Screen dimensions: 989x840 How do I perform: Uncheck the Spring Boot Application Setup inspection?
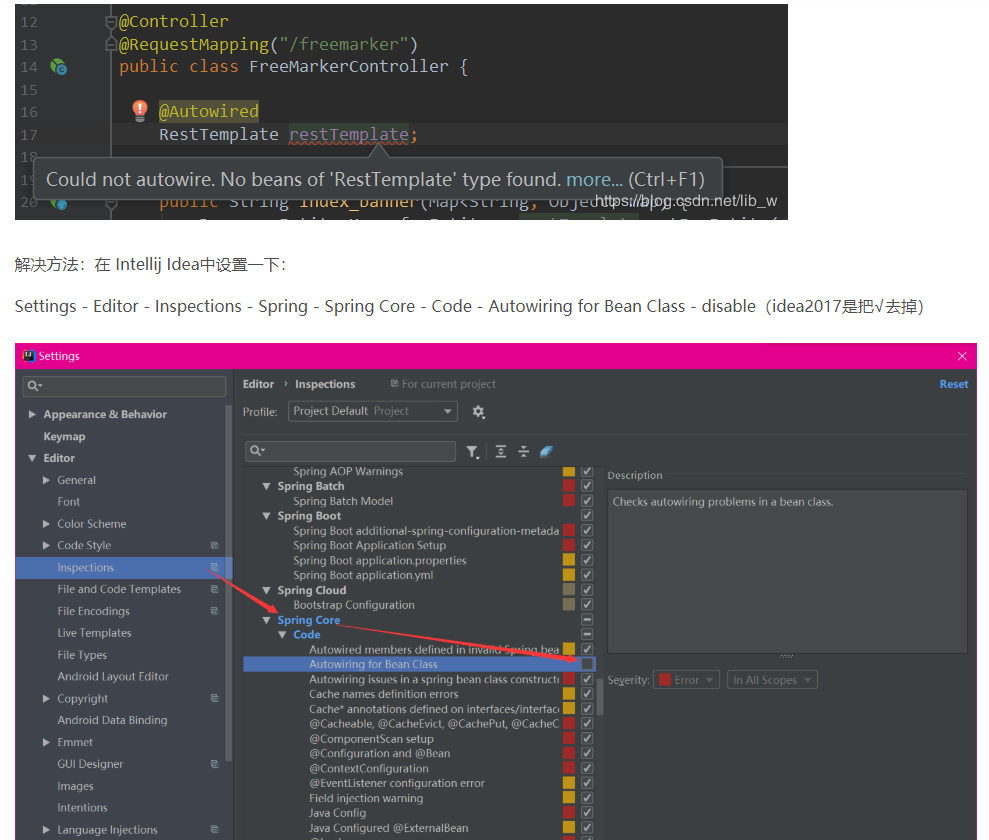[x=586, y=545]
